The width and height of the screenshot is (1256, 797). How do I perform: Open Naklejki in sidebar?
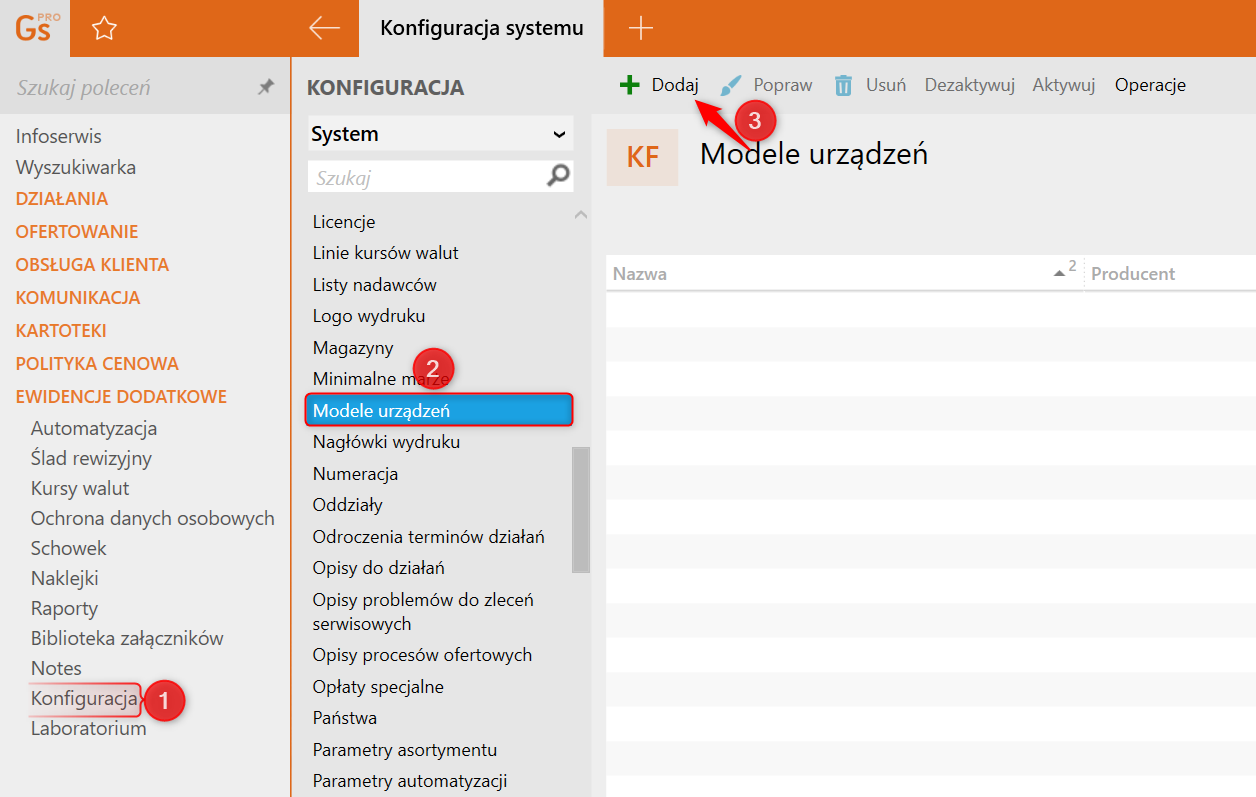pyautogui.click(x=65, y=578)
